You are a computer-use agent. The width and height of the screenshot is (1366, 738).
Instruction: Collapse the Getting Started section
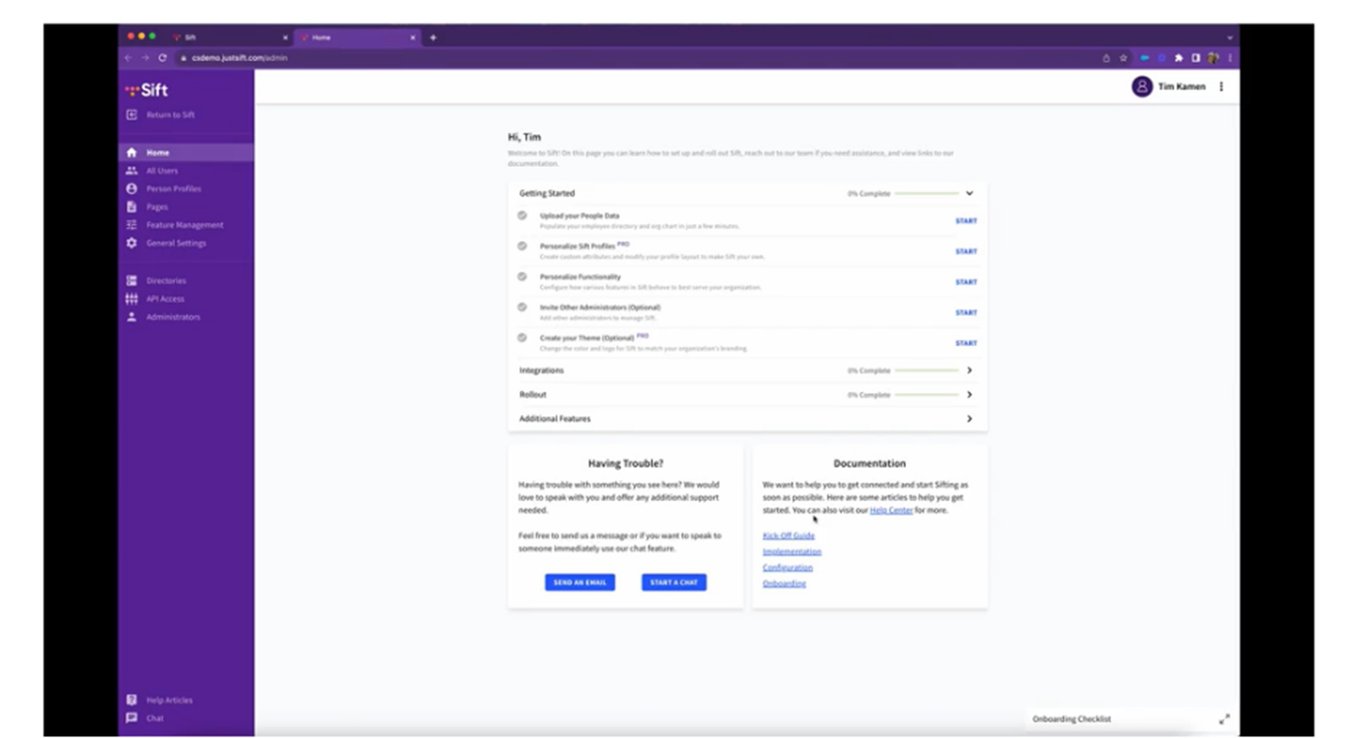(x=968, y=192)
